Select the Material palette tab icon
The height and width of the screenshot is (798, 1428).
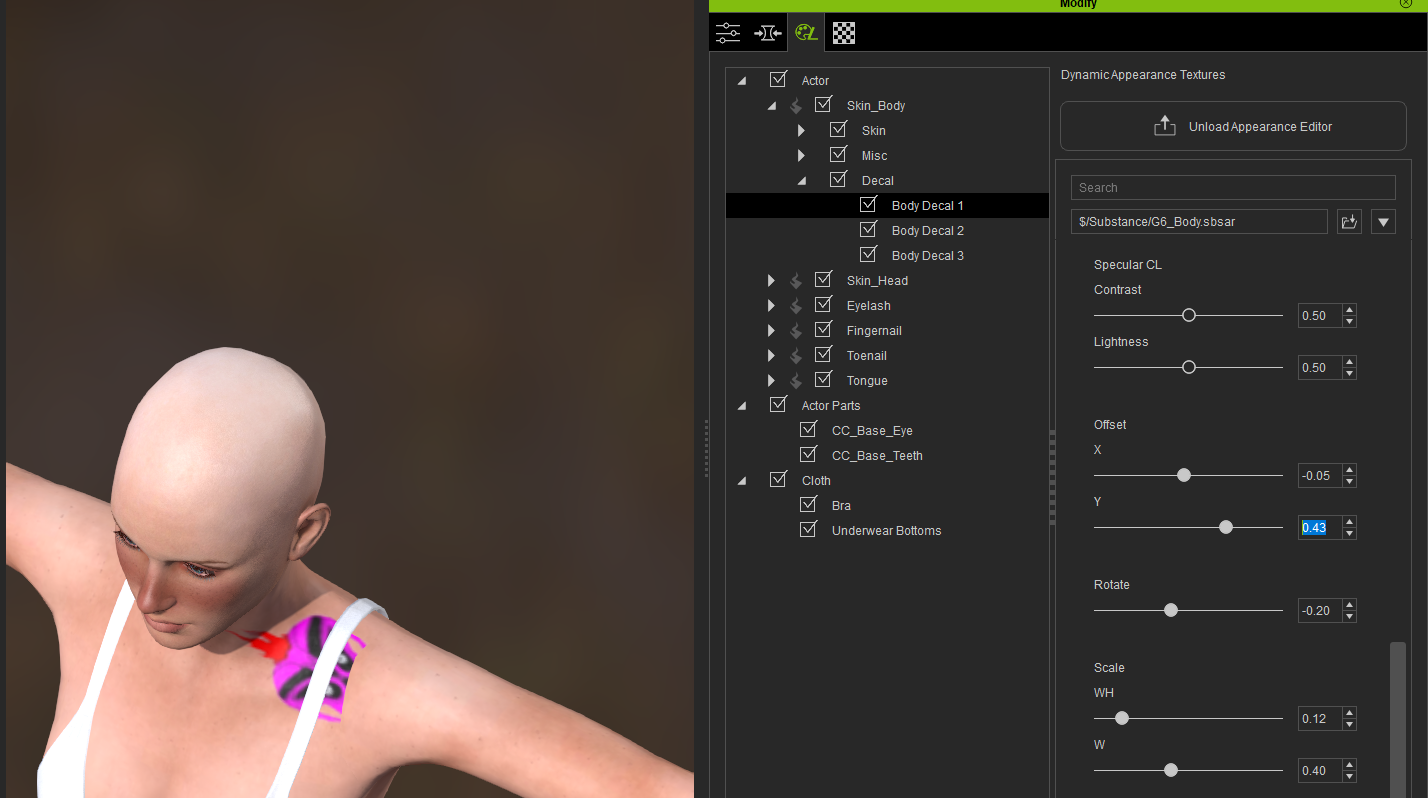(x=806, y=33)
